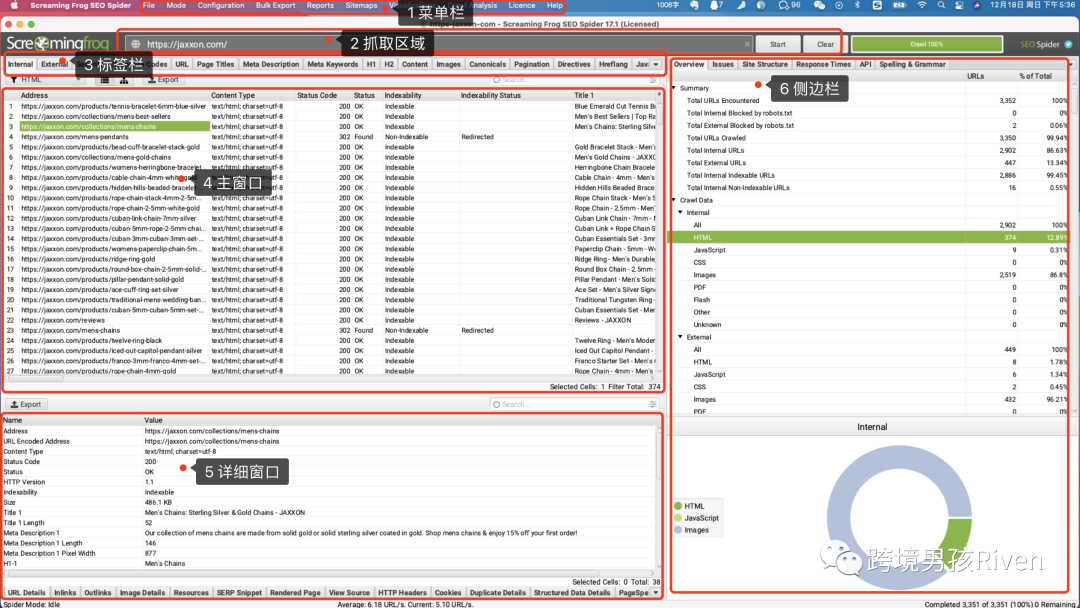Open the Twitter bird icon beside SEO Spider
1080x608 pixels.
(x=1068, y=44)
